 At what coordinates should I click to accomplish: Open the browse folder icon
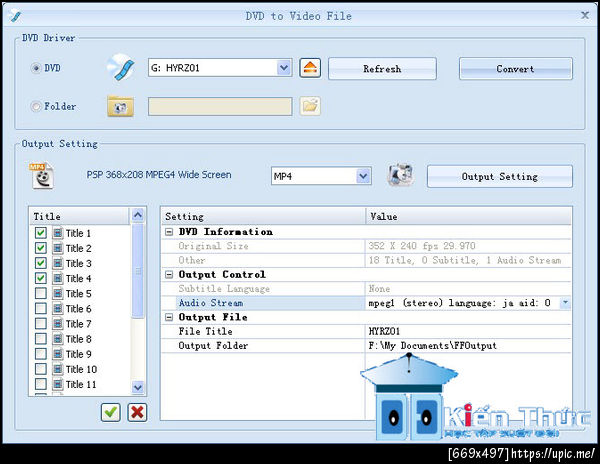point(310,106)
